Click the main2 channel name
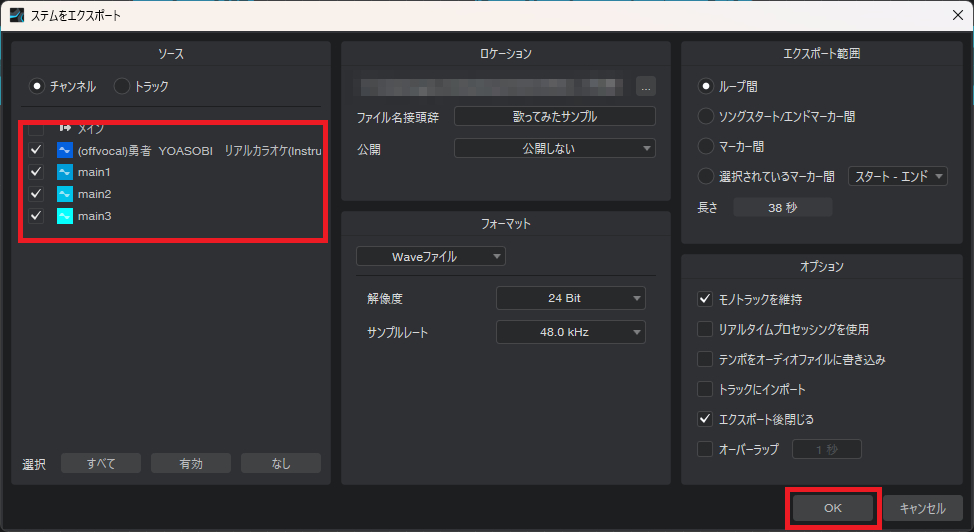 click(x=94, y=194)
